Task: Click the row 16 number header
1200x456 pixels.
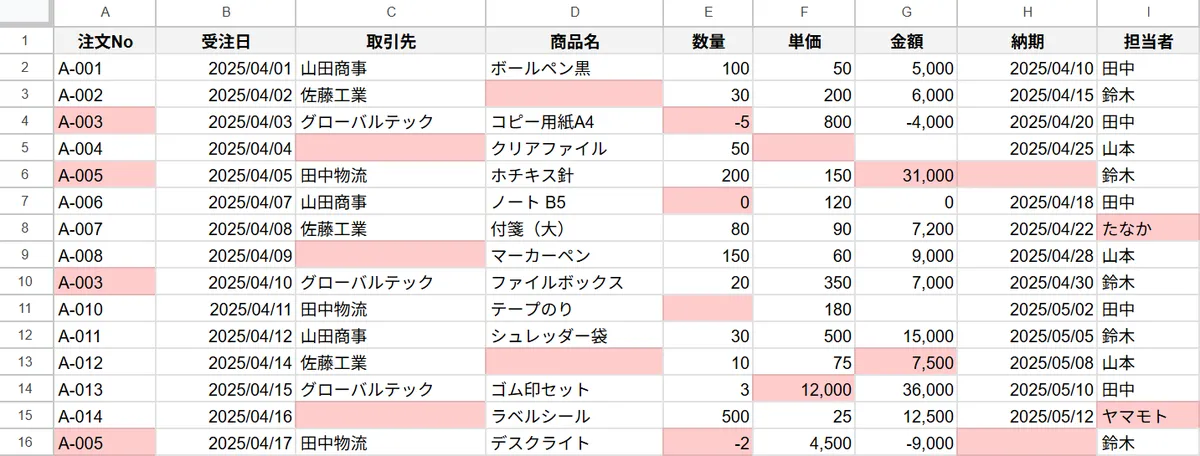Action: [x=26, y=442]
